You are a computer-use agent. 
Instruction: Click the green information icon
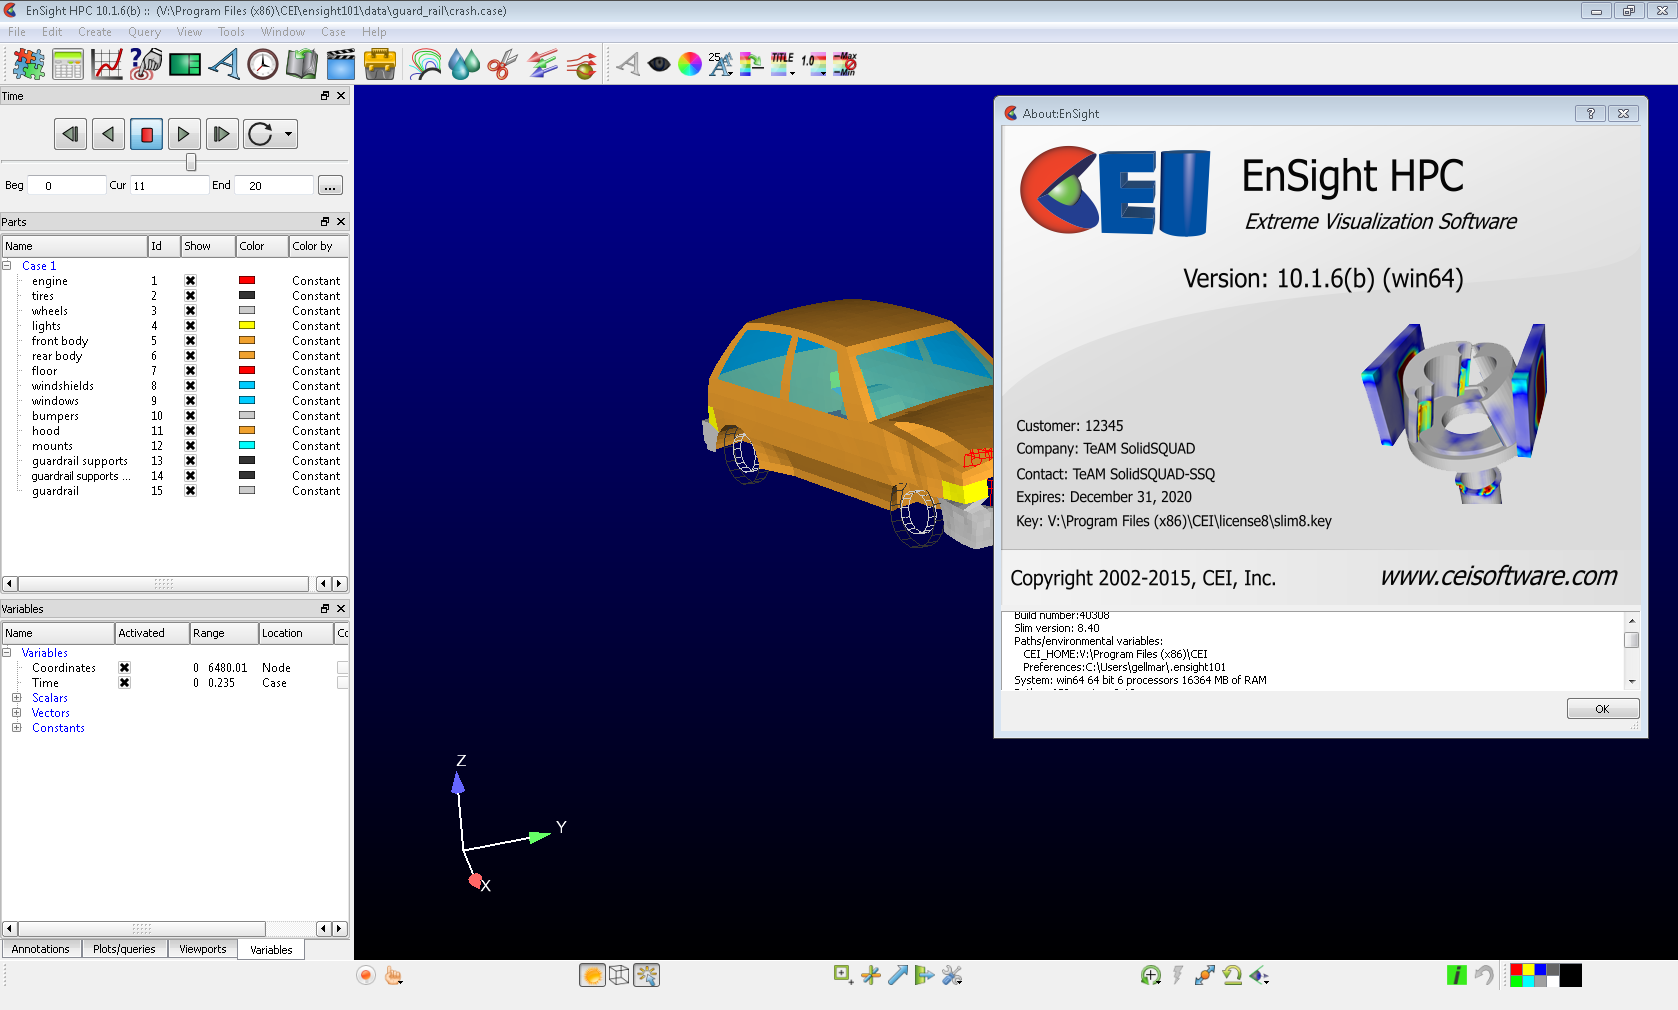coord(1457,975)
